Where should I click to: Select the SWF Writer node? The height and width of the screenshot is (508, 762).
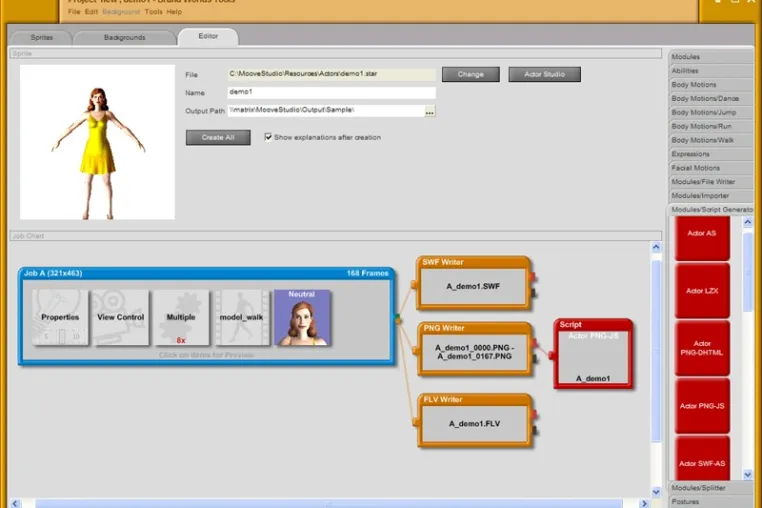pyautogui.click(x=474, y=283)
